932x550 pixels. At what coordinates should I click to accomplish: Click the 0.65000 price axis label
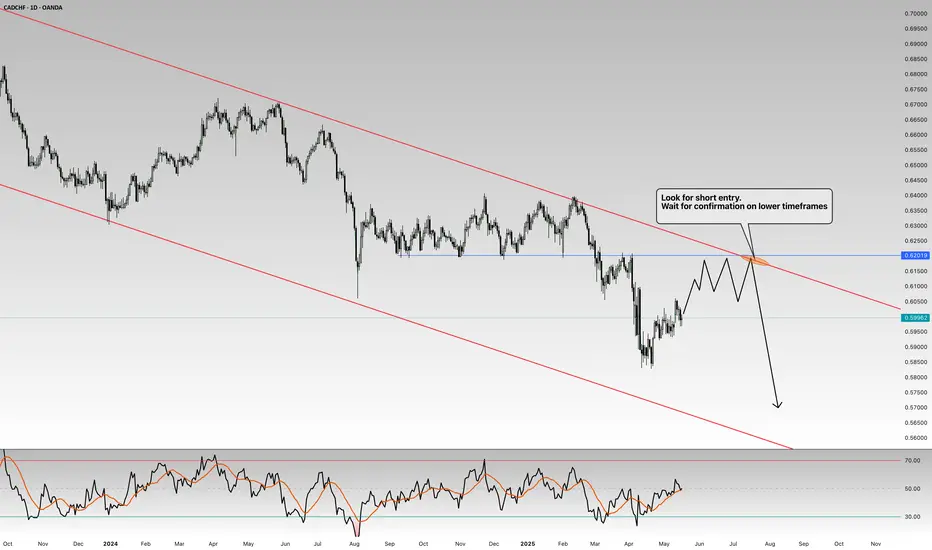coord(915,165)
